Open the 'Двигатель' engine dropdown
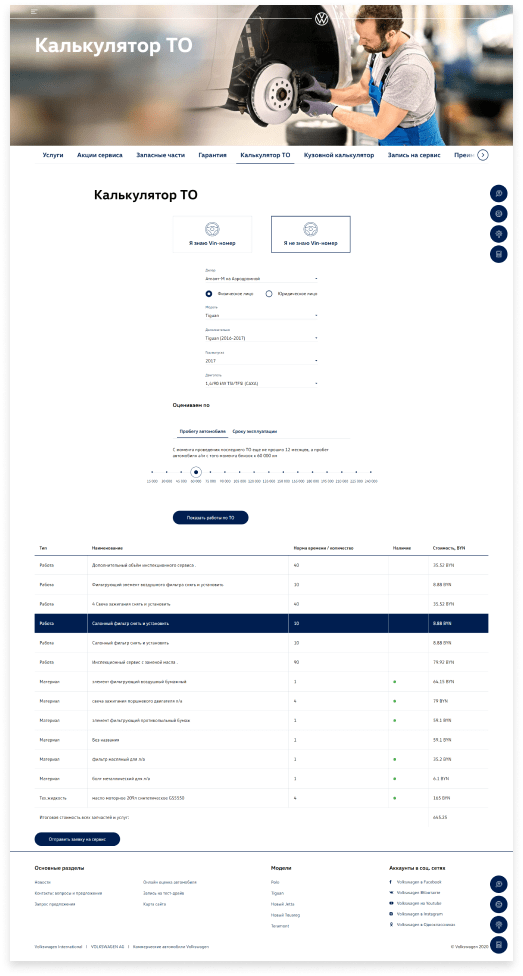This screenshot has width=523, height=976. pyautogui.click(x=262, y=383)
